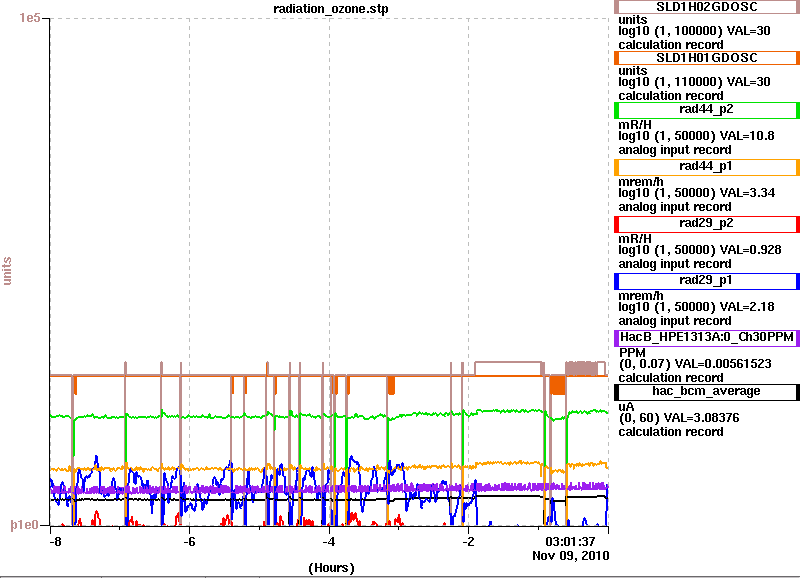Click the PPM units label
The image size is (800, 578).
tap(632, 353)
